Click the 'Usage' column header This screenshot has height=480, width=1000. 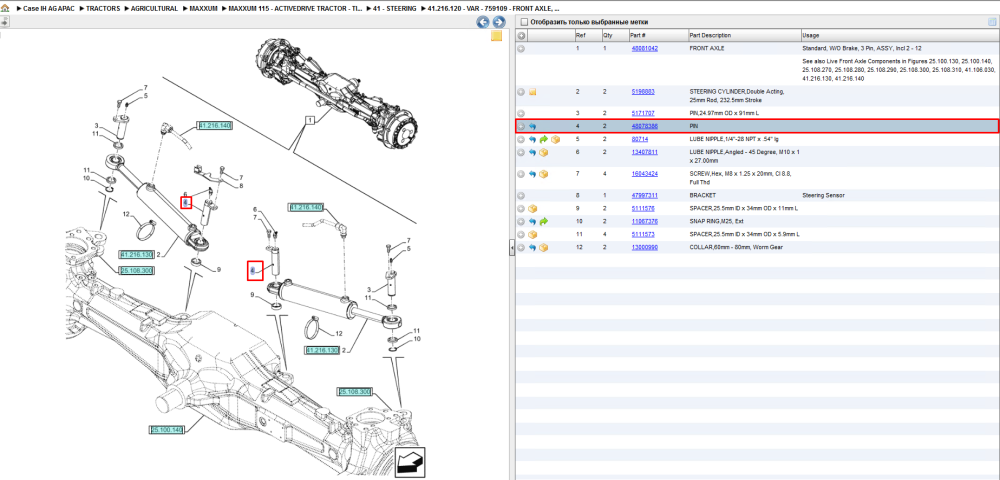pyautogui.click(x=899, y=36)
